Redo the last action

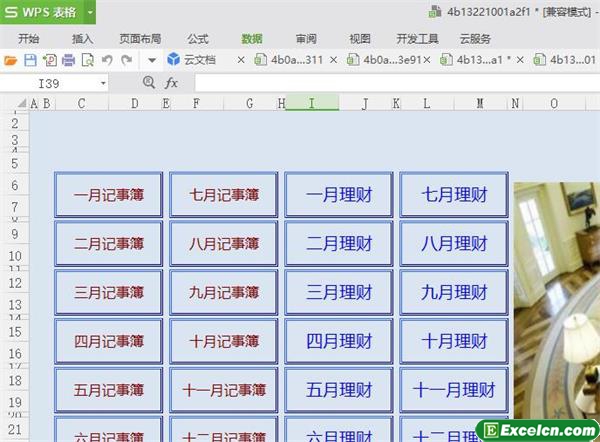pyautogui.click(x=126, y=60)
